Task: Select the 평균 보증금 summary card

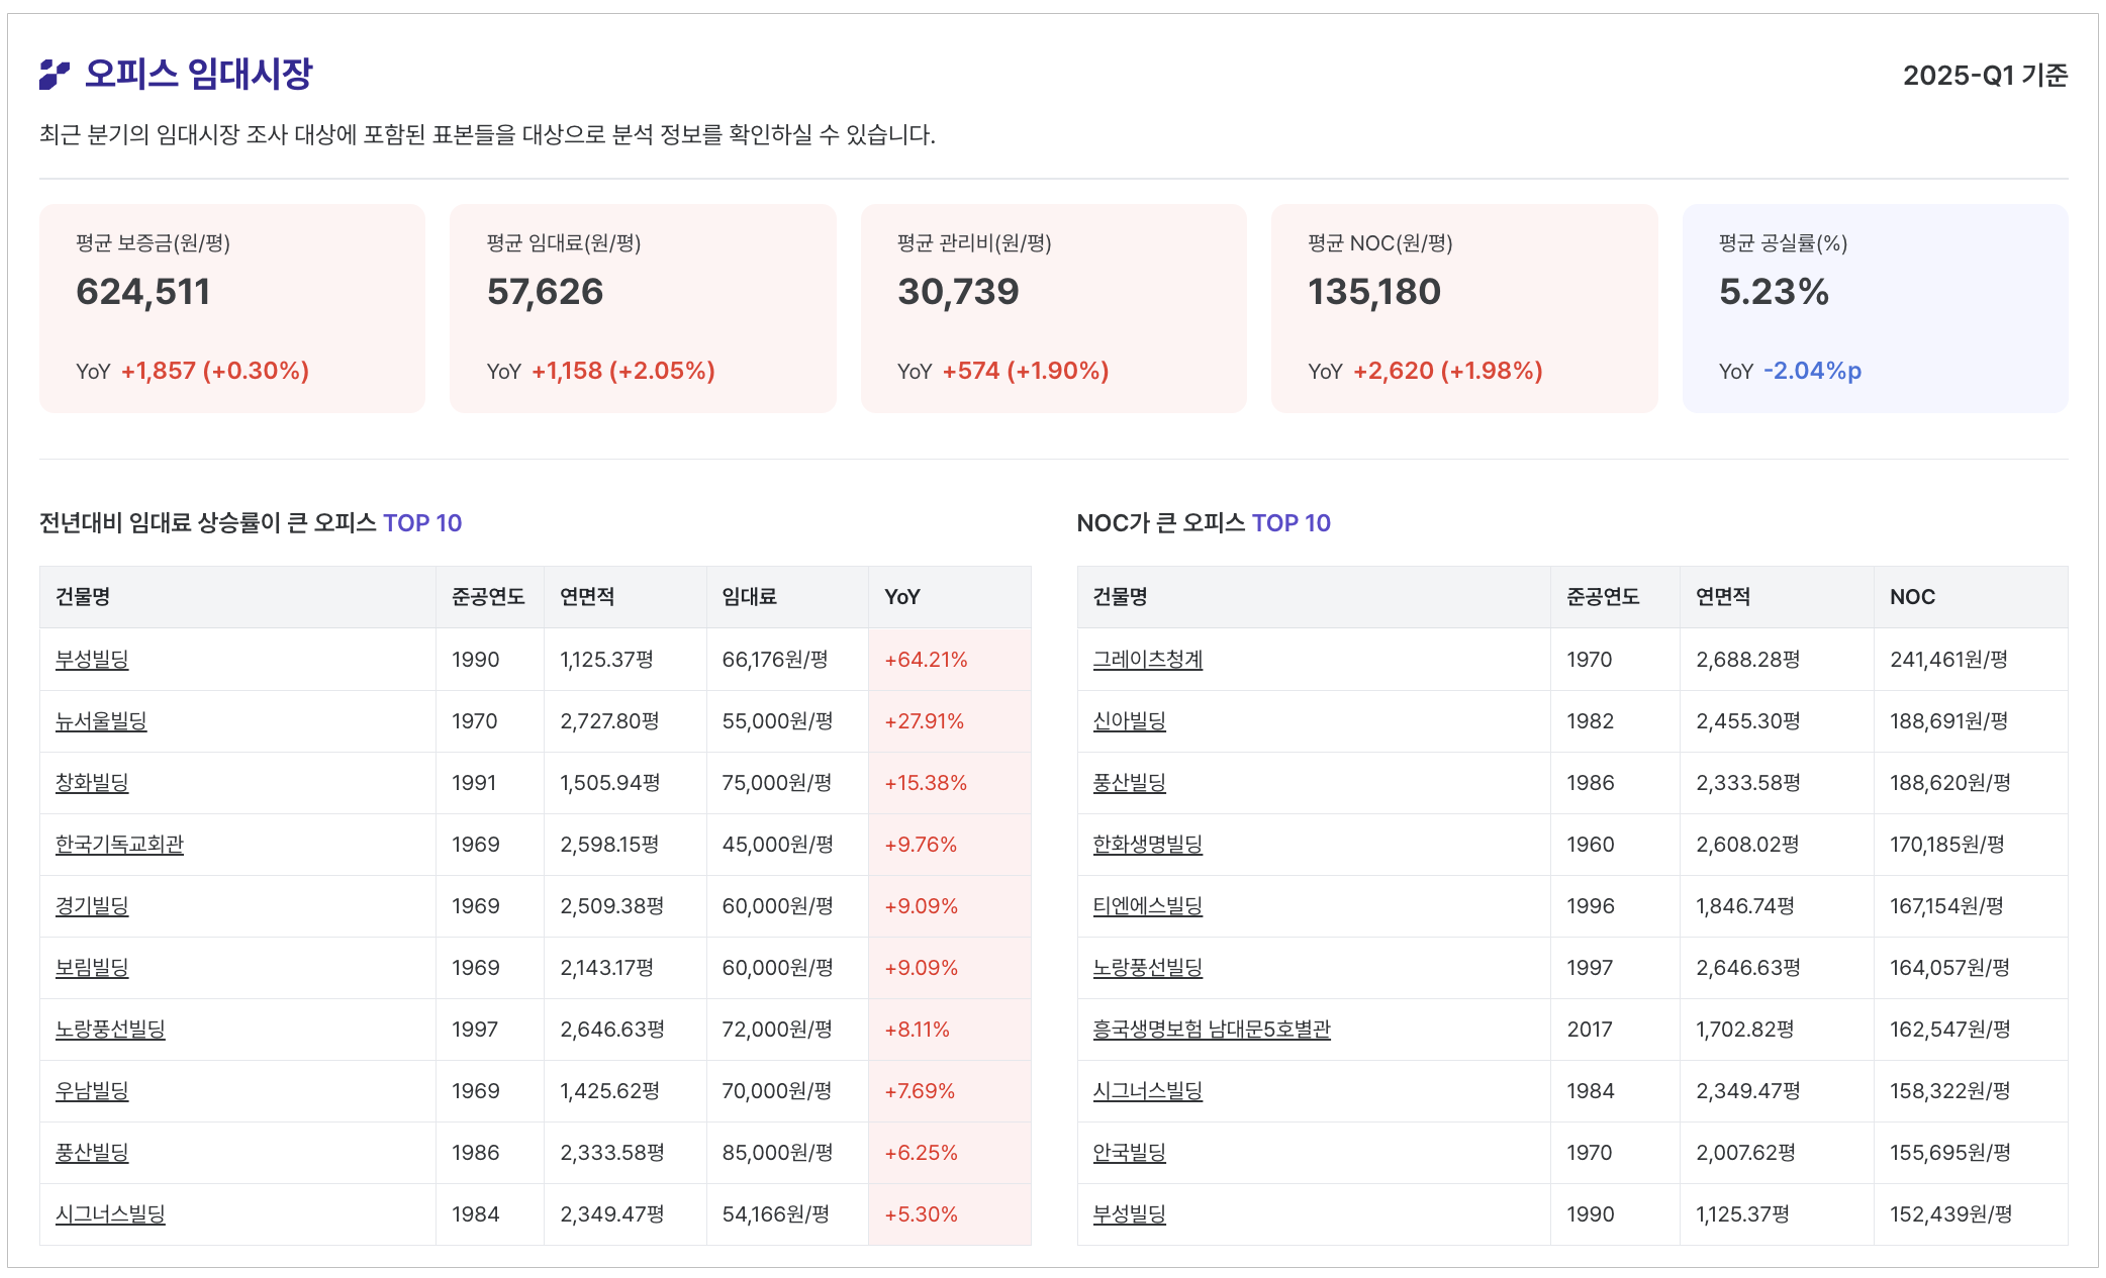Action: click(x=232, y=308)
